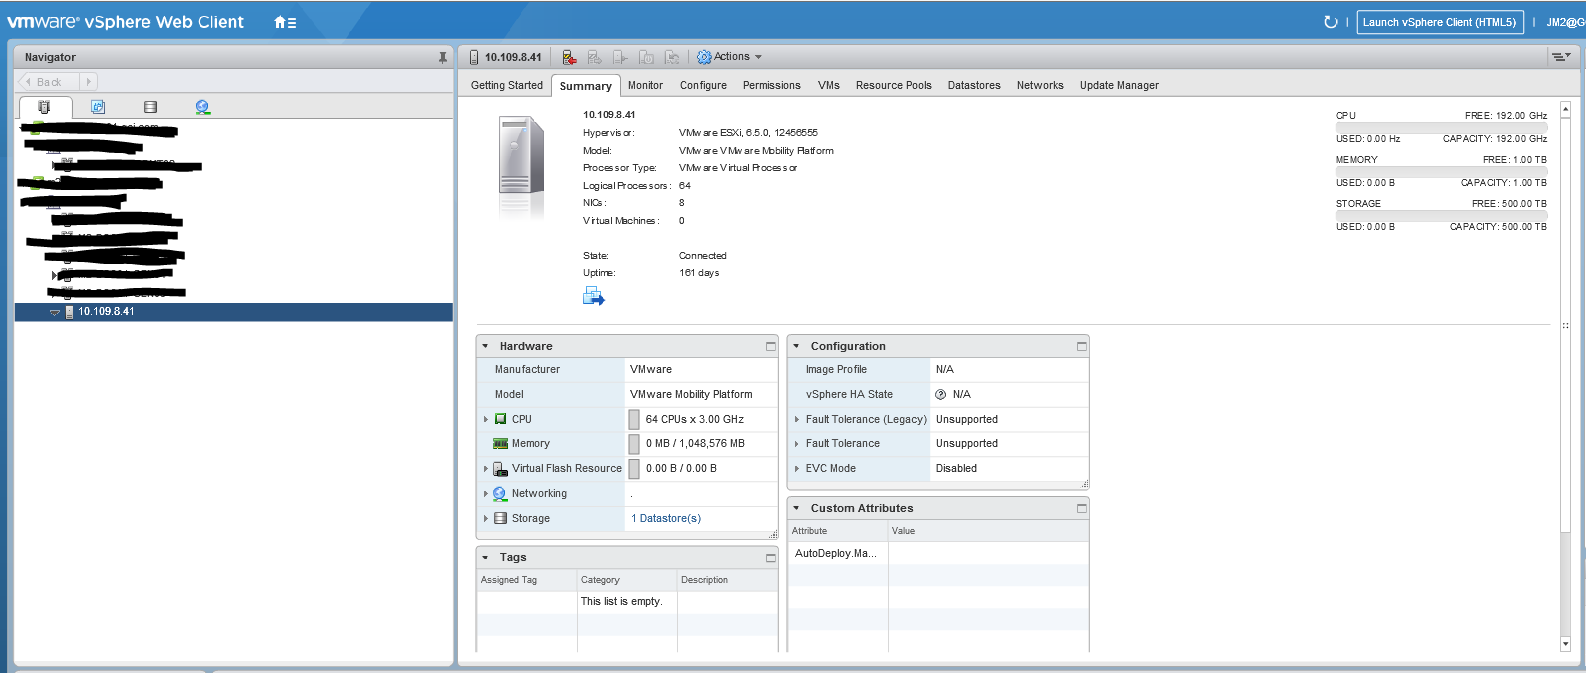Open the VMs tab
Image resolution: width=1586 pixels, height=673 pixels.
pyautogui.click(x=828, y=85)
